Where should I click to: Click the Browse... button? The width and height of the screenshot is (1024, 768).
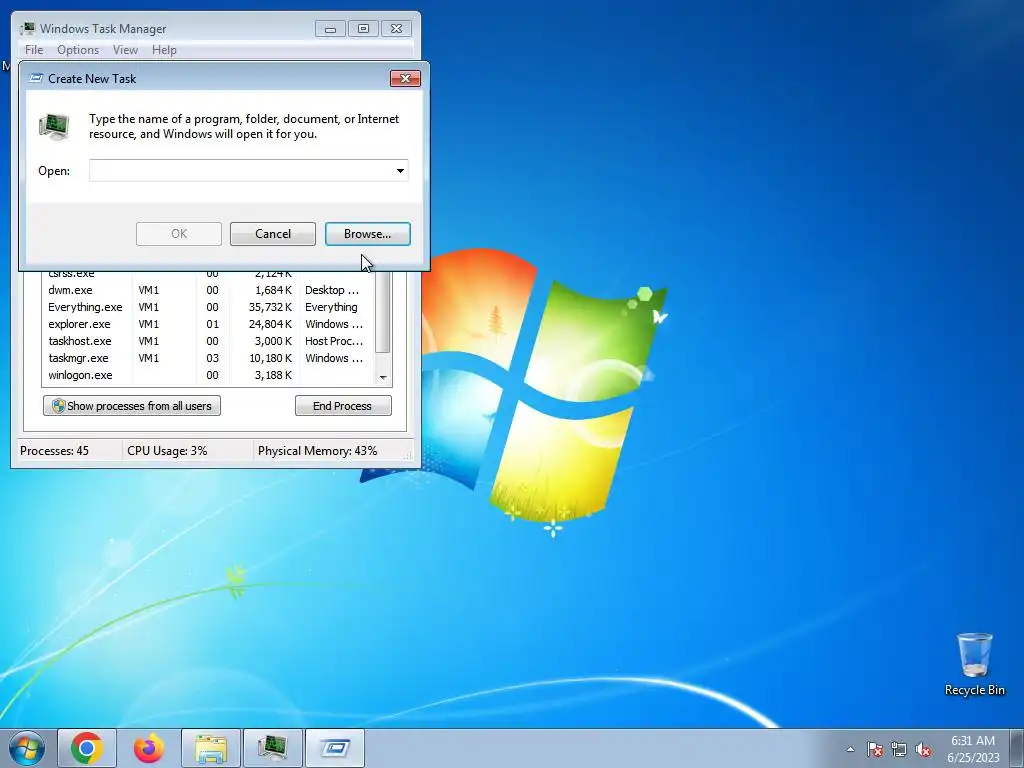[x=368, y=234]
